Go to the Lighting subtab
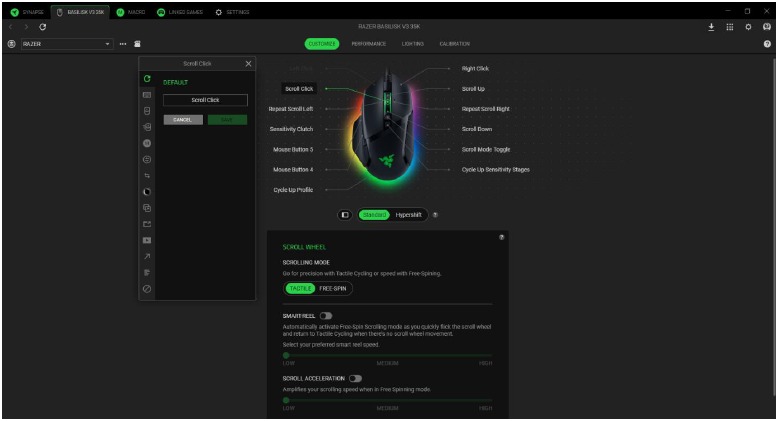This screenshot has height=421, width=778. (x=413, y=44)
